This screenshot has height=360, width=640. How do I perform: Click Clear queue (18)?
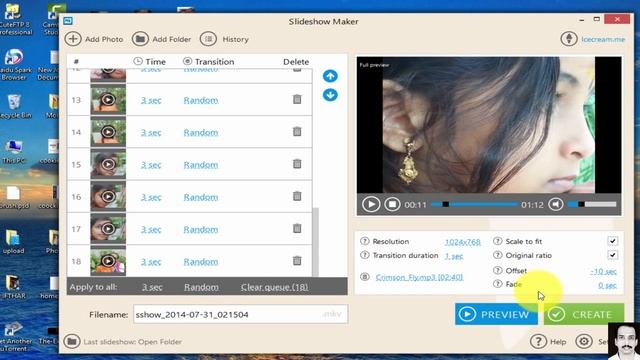click(274, 287)
